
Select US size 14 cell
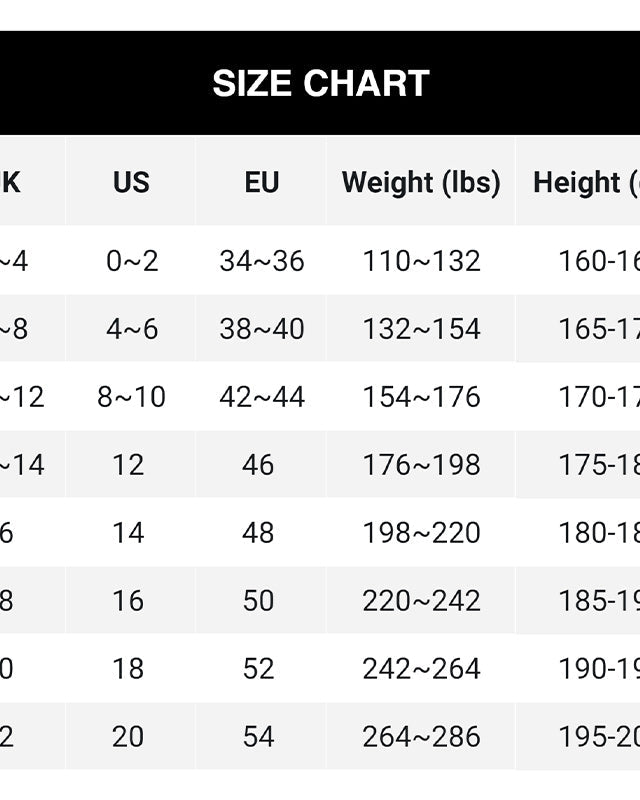[128, 533]
